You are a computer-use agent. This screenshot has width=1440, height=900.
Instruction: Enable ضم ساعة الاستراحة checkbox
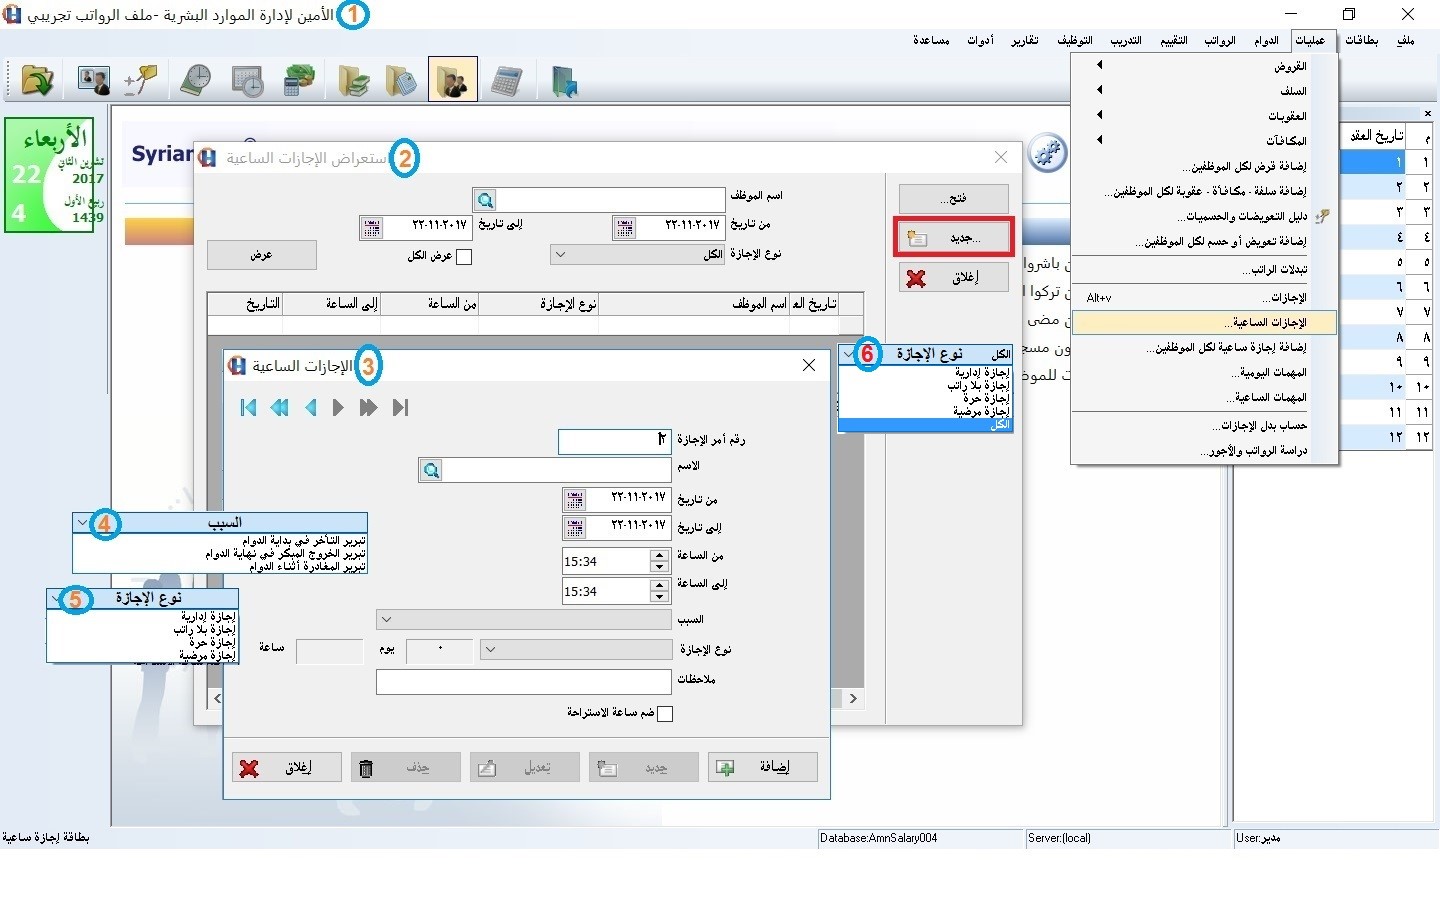[665, 713]
